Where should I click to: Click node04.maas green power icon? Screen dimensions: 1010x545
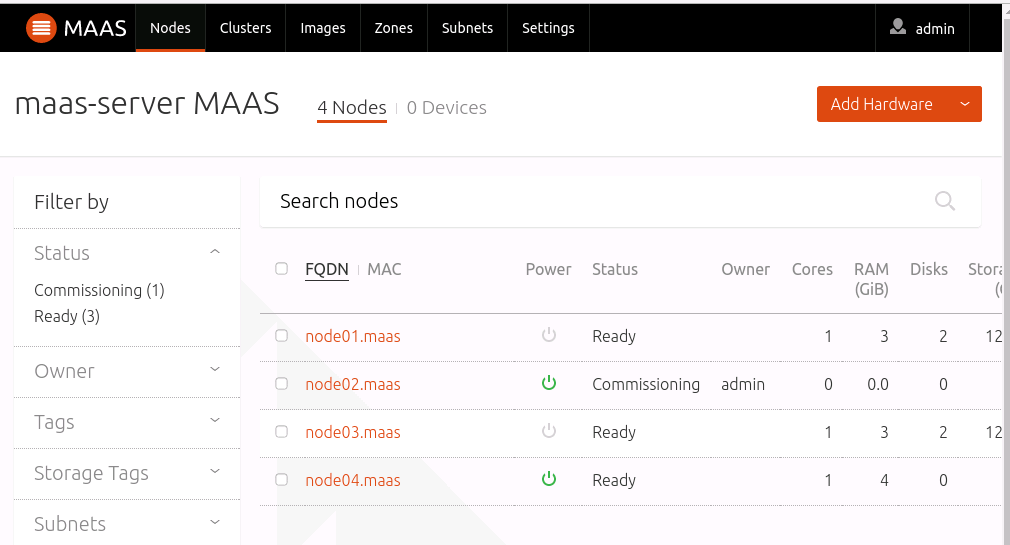click(x=549, y=479)
